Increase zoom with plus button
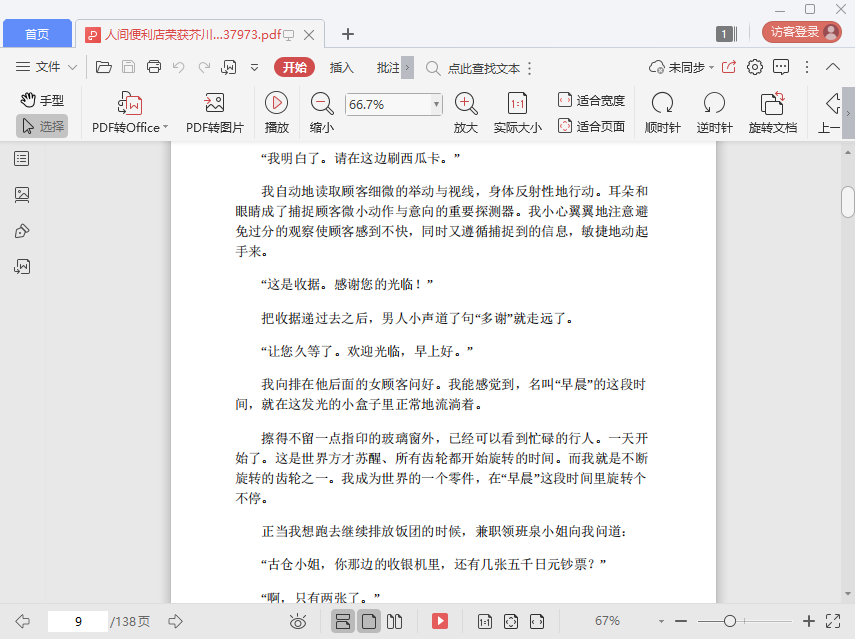 click(x=809, y=621)
